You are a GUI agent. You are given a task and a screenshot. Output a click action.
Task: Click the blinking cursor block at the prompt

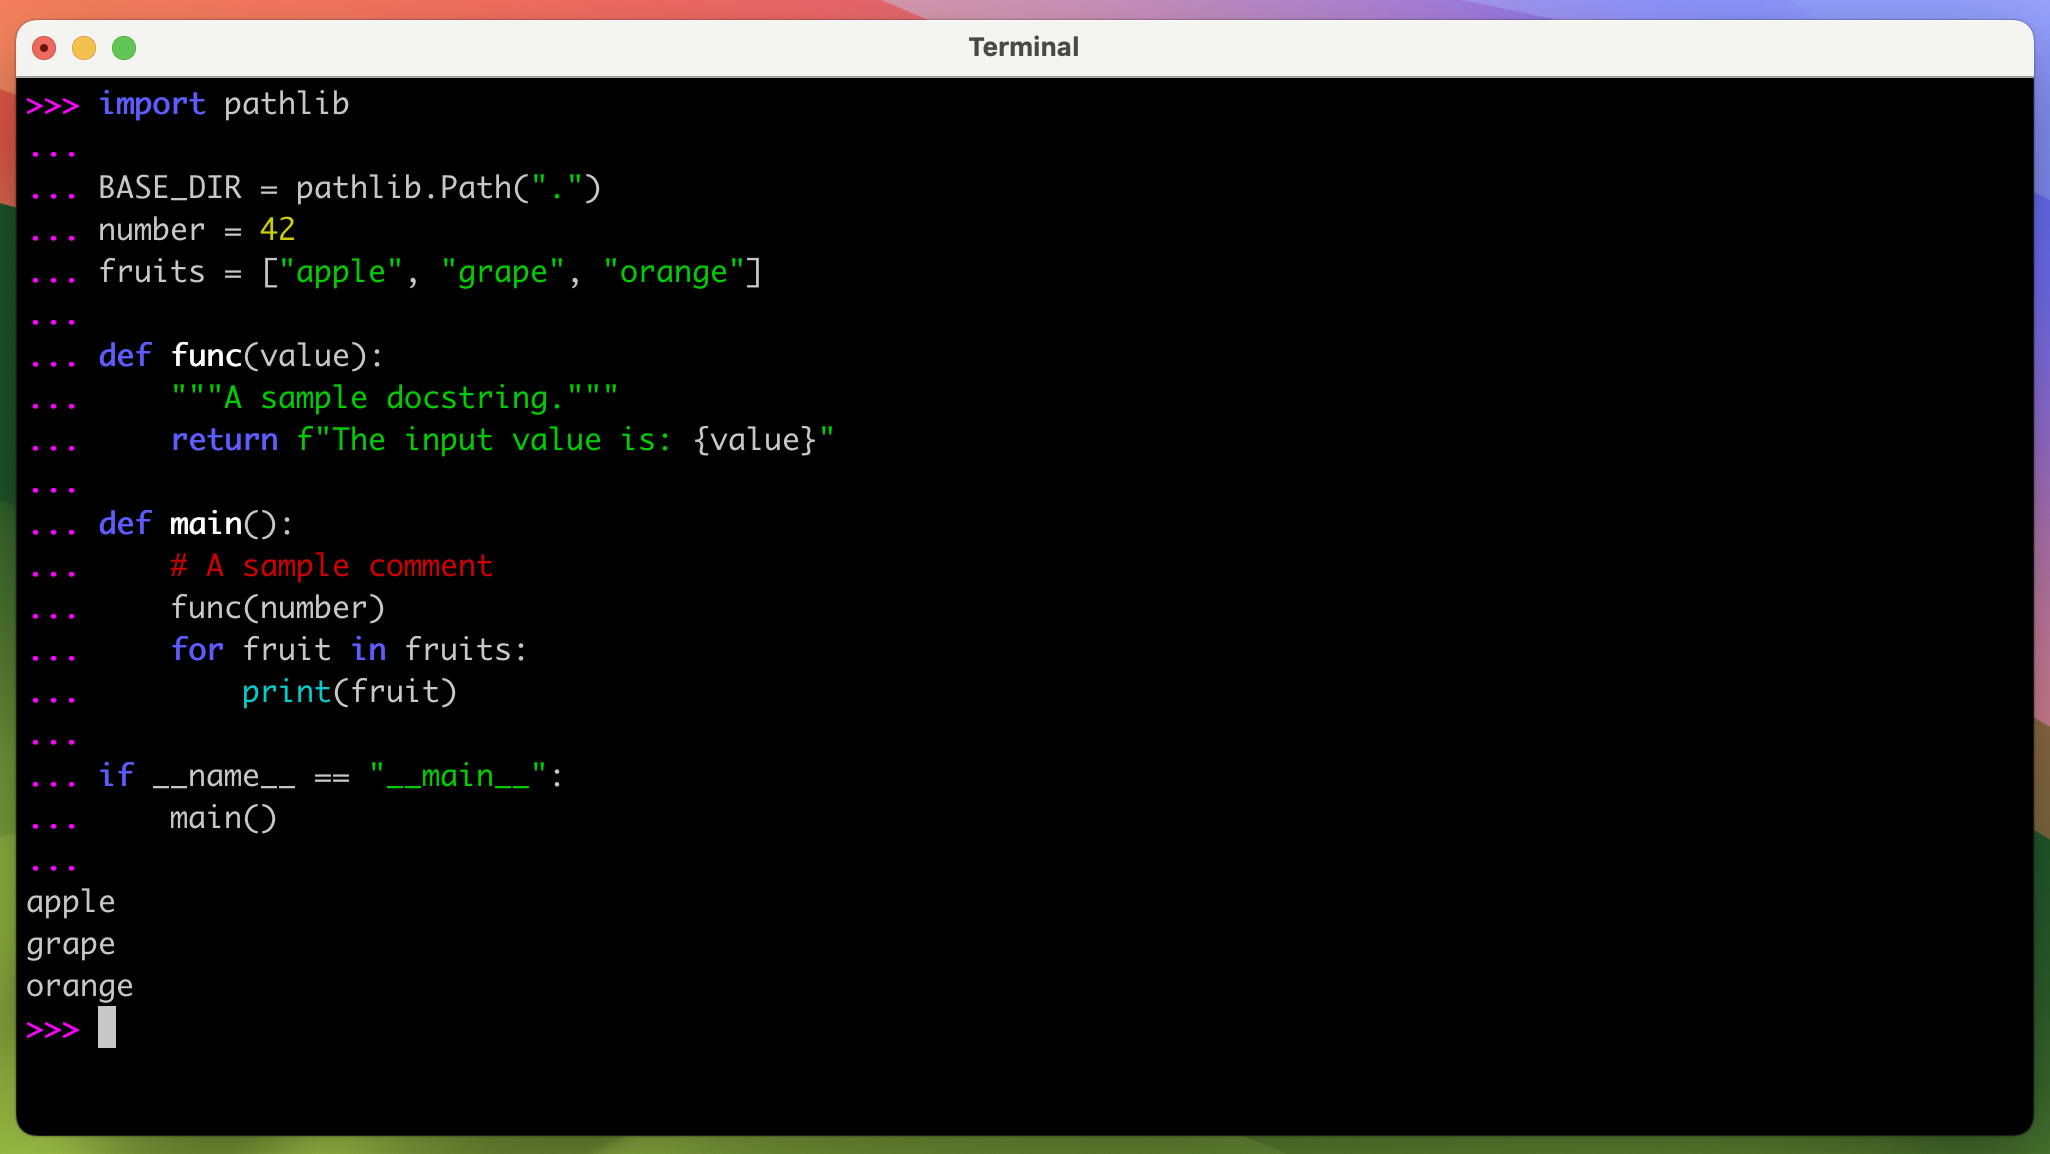click(x=107, y=1028)
